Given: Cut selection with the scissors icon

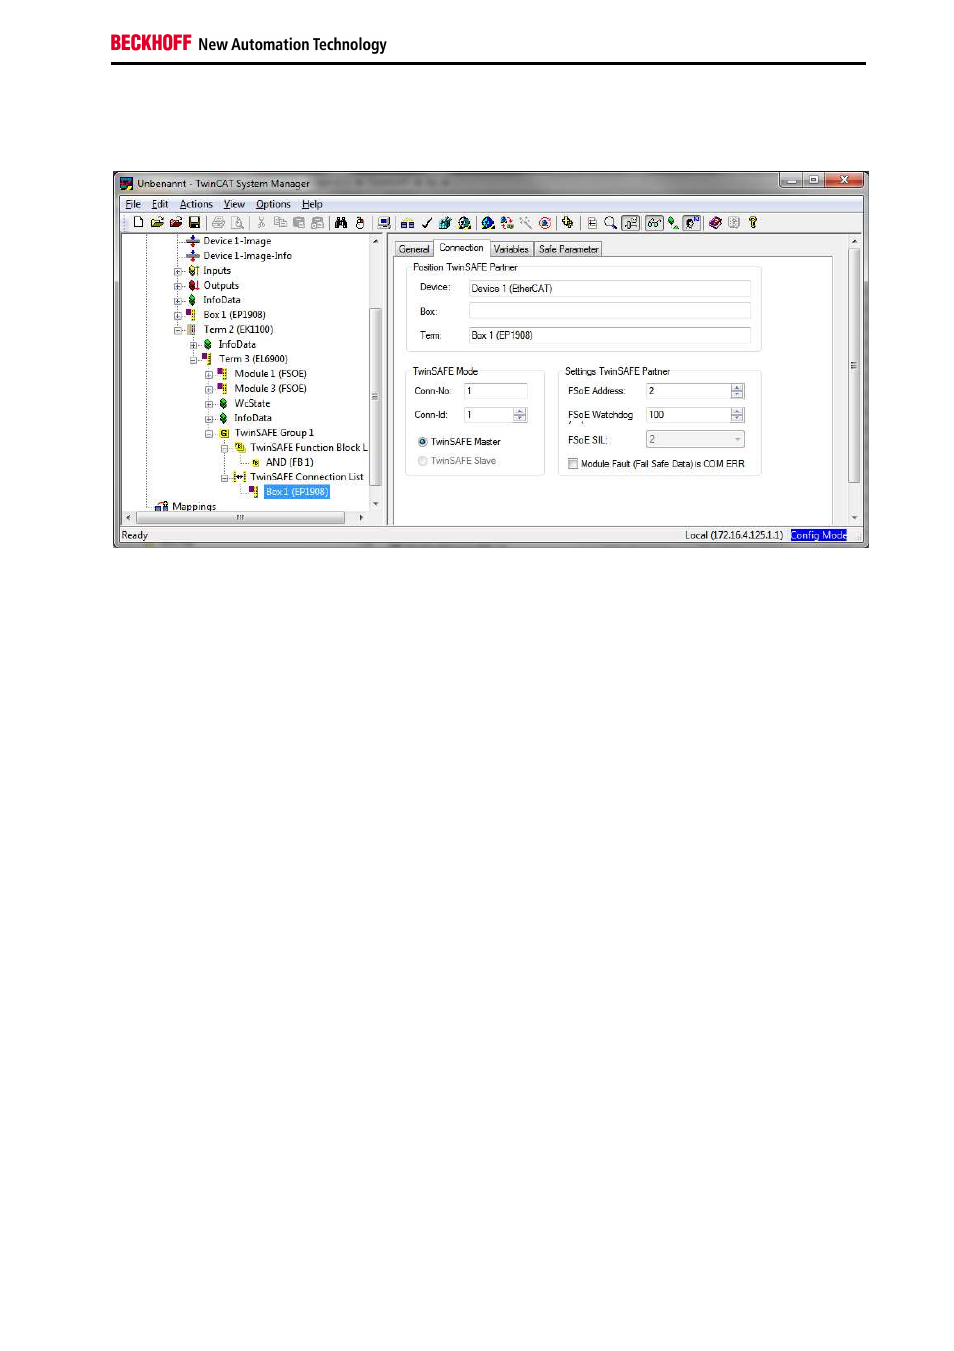Looking at the screenshot, I should (x=261, y=223).
